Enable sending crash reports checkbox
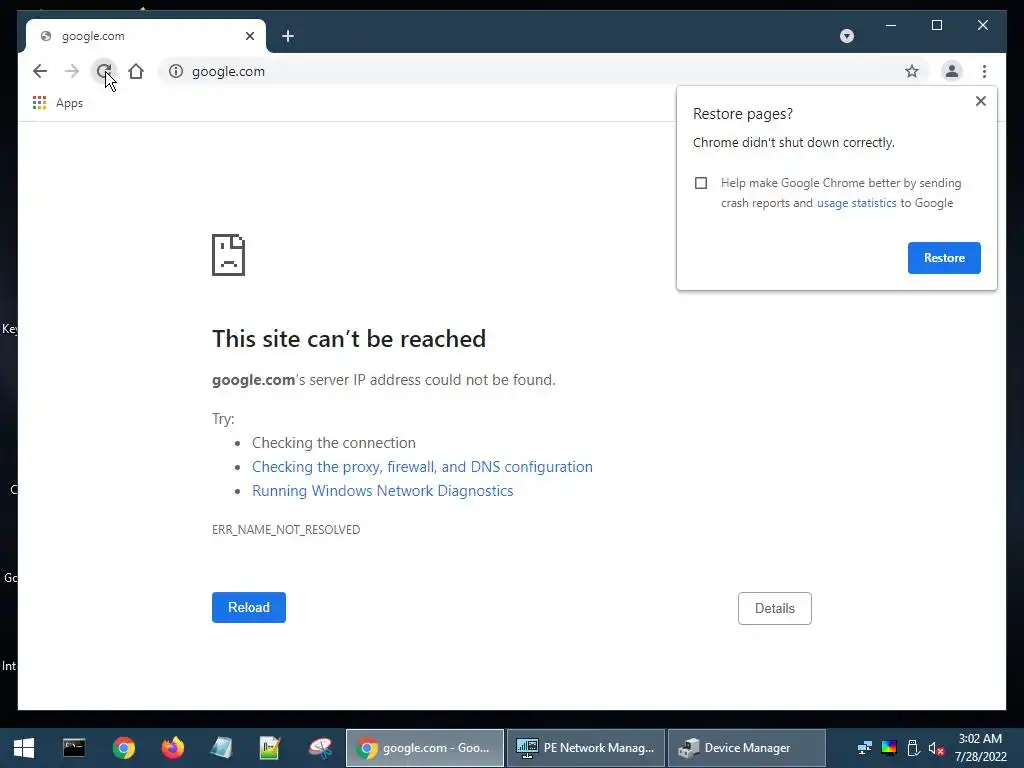The height and width of the screenshot is (768, 1024). click(701, 183)
